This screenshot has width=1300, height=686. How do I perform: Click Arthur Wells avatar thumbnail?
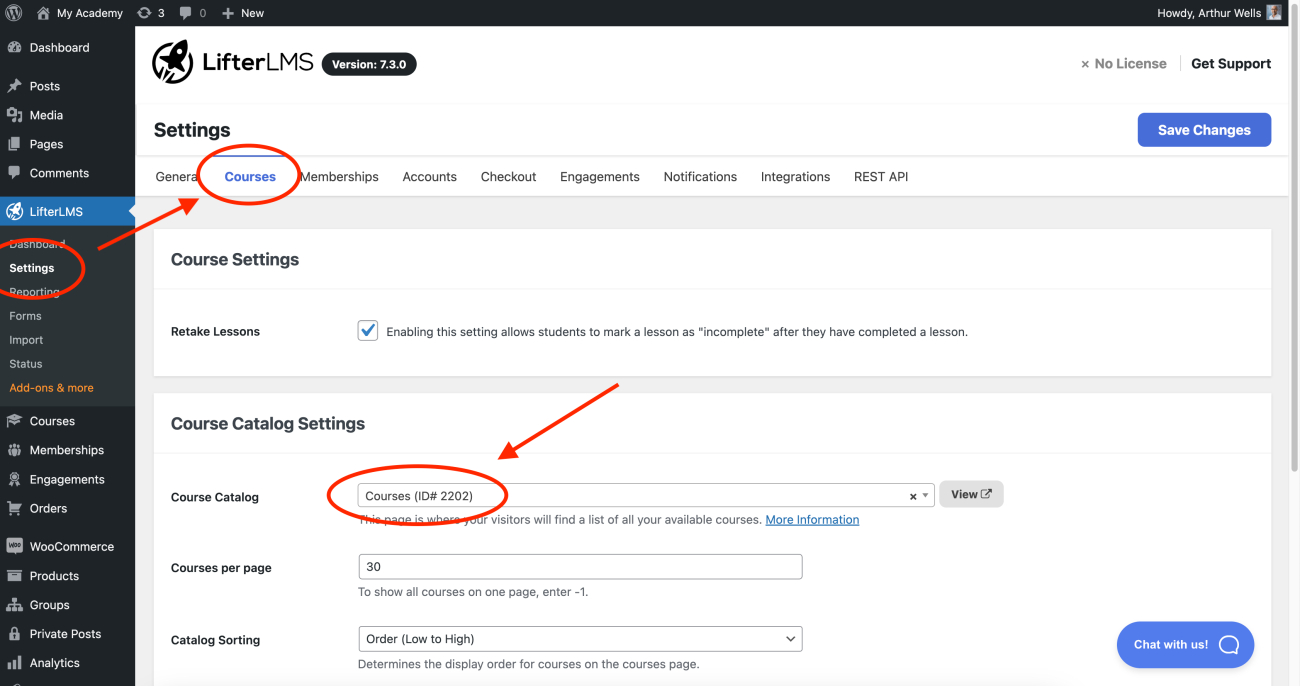[x=1274, y=13]
